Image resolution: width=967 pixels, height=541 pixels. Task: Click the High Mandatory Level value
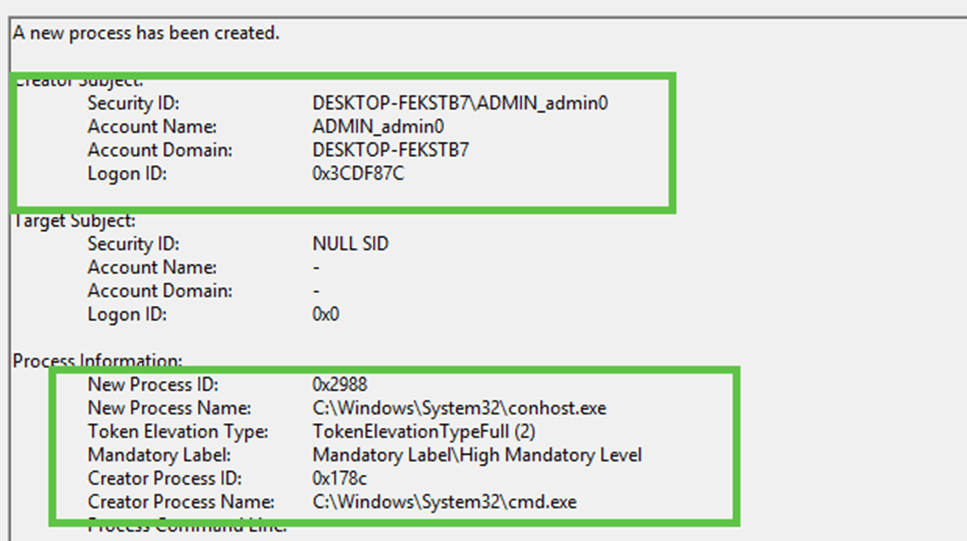coord(477,455)
